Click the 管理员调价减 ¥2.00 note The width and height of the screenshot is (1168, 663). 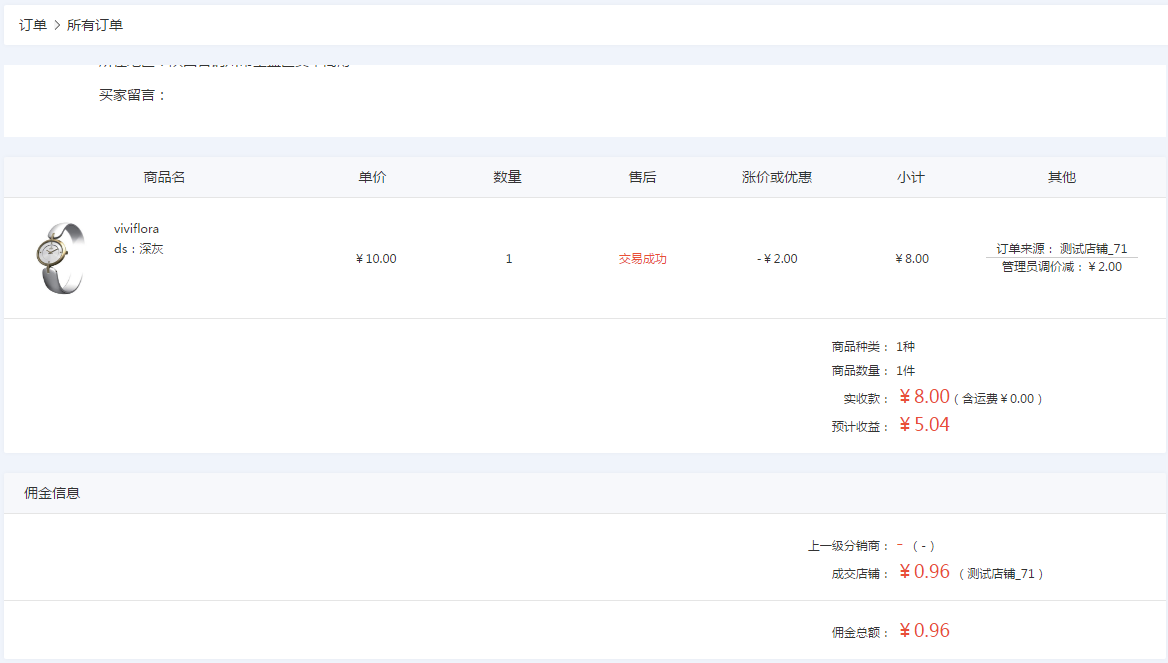tap(1061, 267)
